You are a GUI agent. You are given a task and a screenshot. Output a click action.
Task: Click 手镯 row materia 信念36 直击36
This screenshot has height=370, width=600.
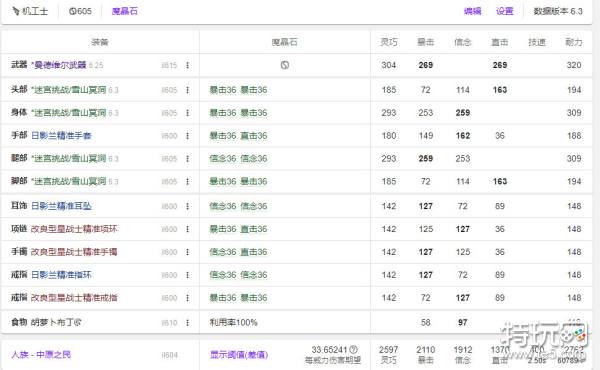point(238,252)
